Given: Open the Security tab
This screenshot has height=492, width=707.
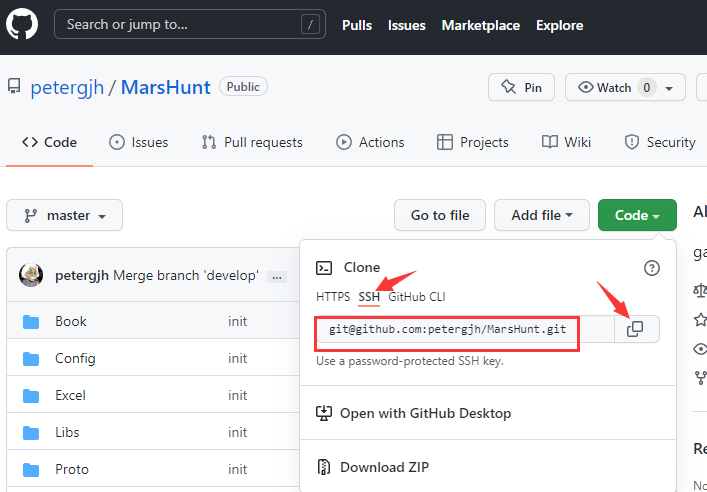Looking at the screenshot, I should (x=660, y=143).
